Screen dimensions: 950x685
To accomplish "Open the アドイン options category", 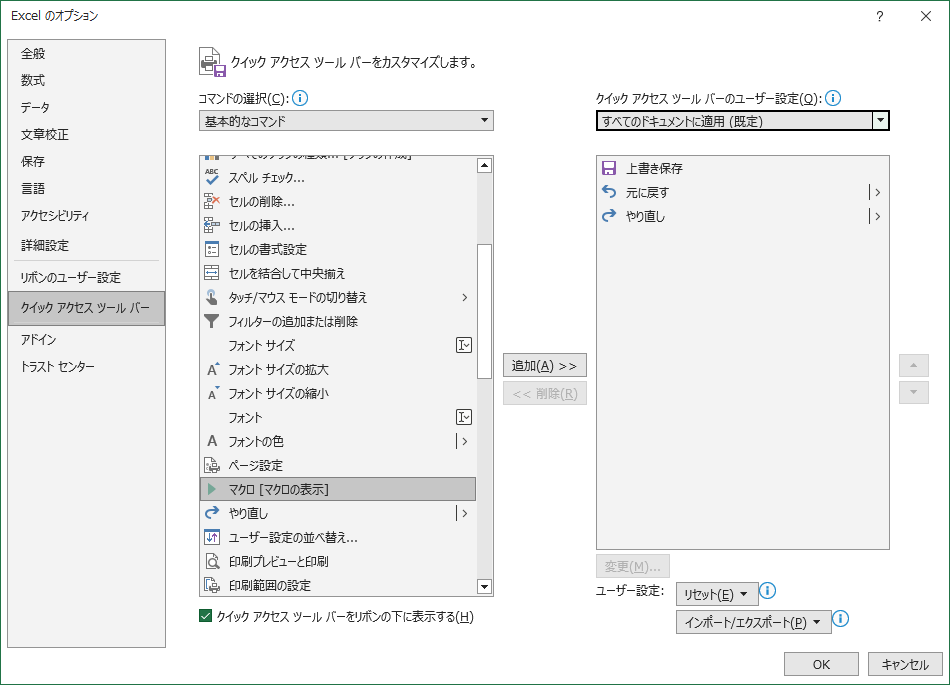I will coord(86,339).
